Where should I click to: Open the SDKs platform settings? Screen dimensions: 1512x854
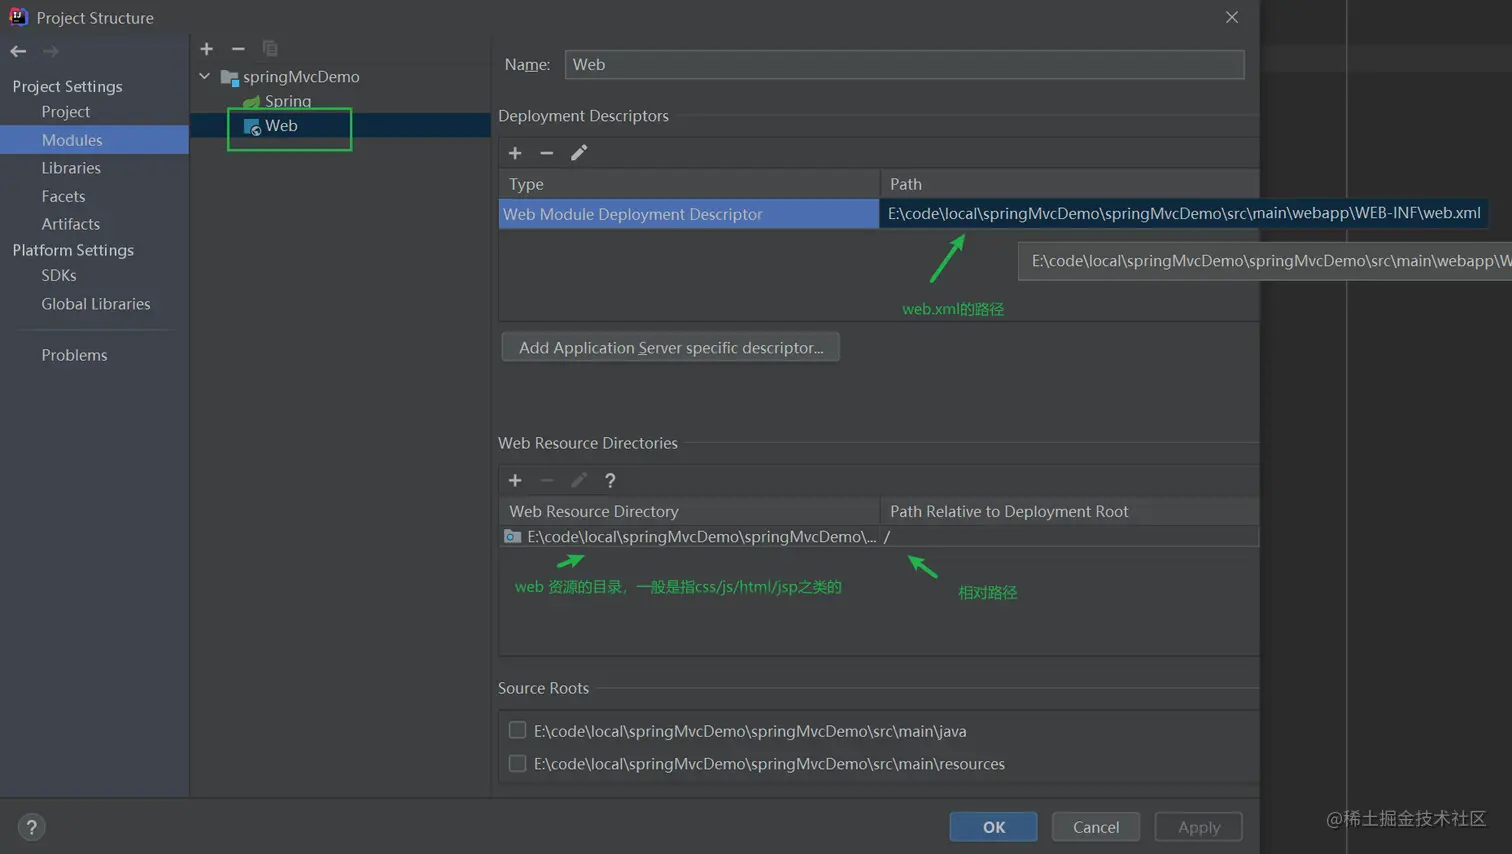[x=59, y=275]
